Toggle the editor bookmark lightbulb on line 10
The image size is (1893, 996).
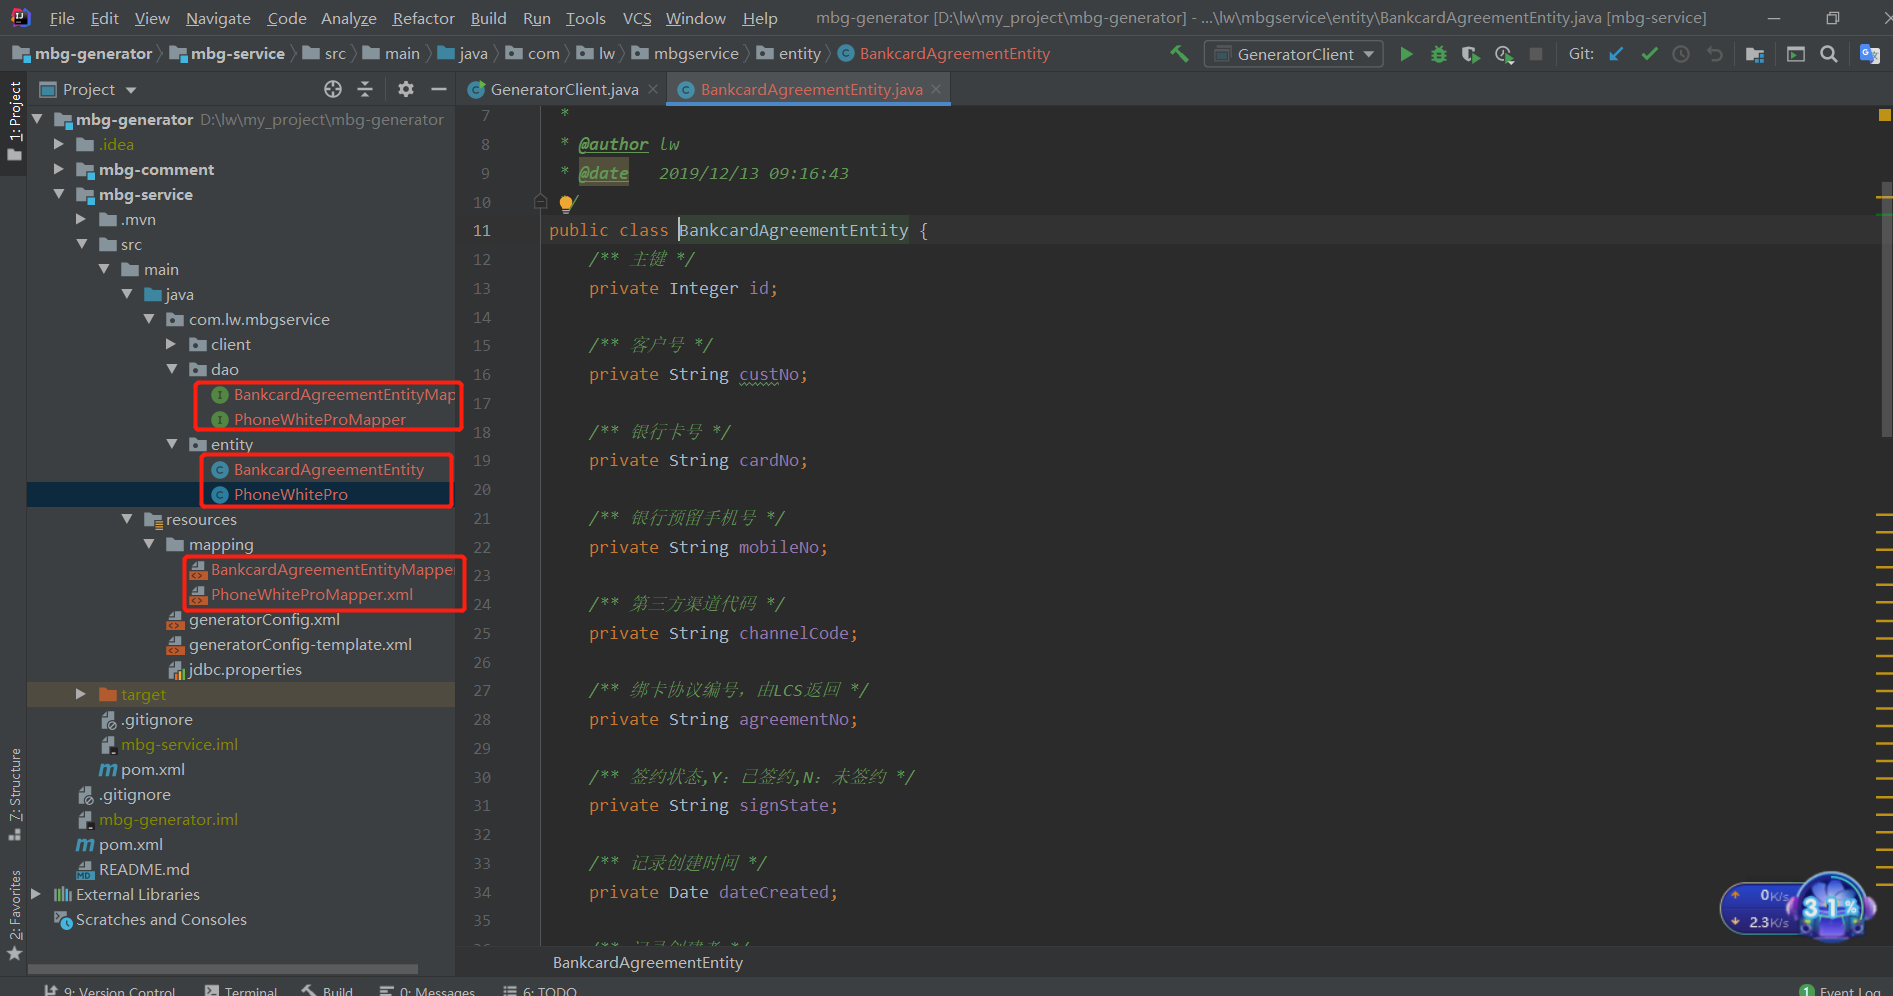pos(567,203)
